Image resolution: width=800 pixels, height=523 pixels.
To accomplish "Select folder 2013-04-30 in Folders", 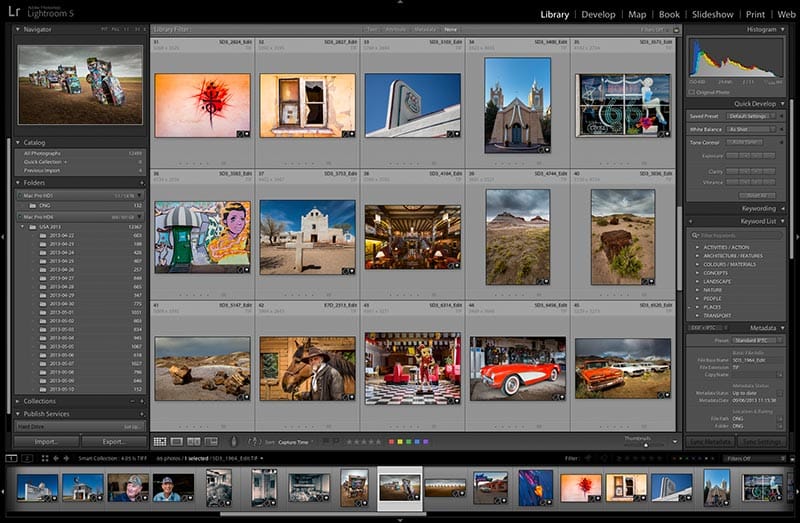I will 62,304.
